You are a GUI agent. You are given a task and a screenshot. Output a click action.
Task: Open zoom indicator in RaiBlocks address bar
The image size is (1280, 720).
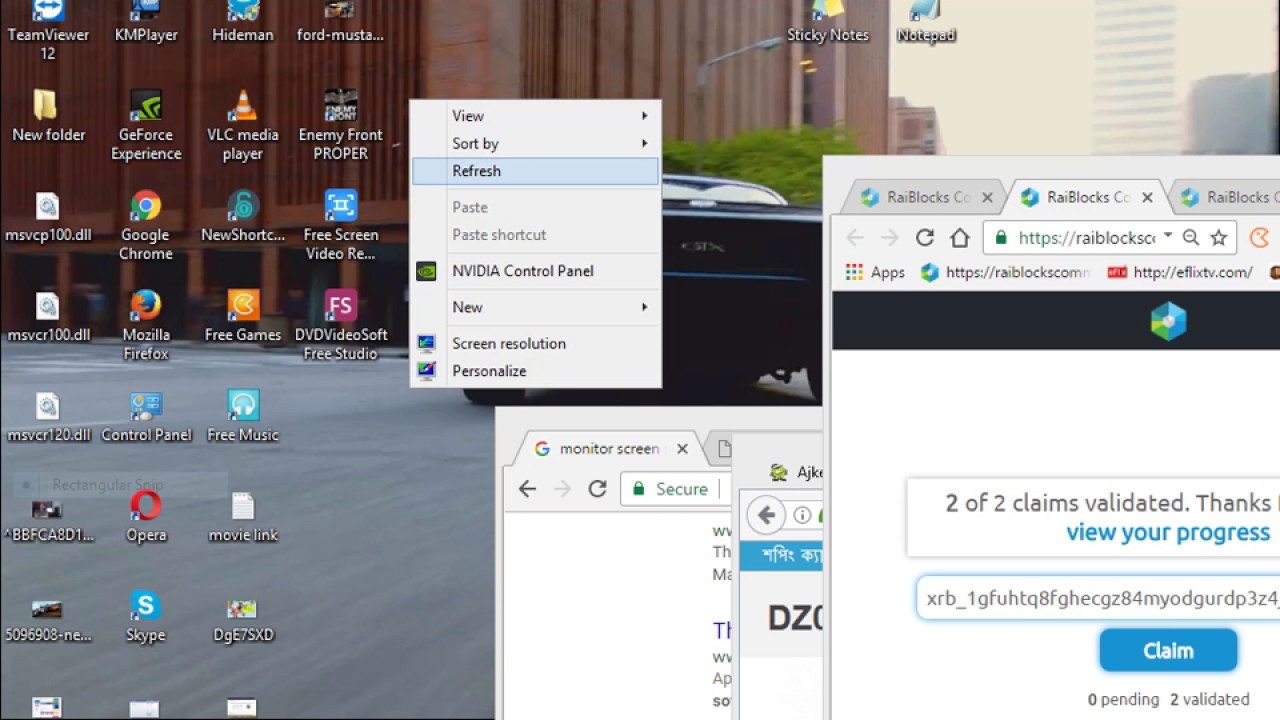click(1190, 237)
